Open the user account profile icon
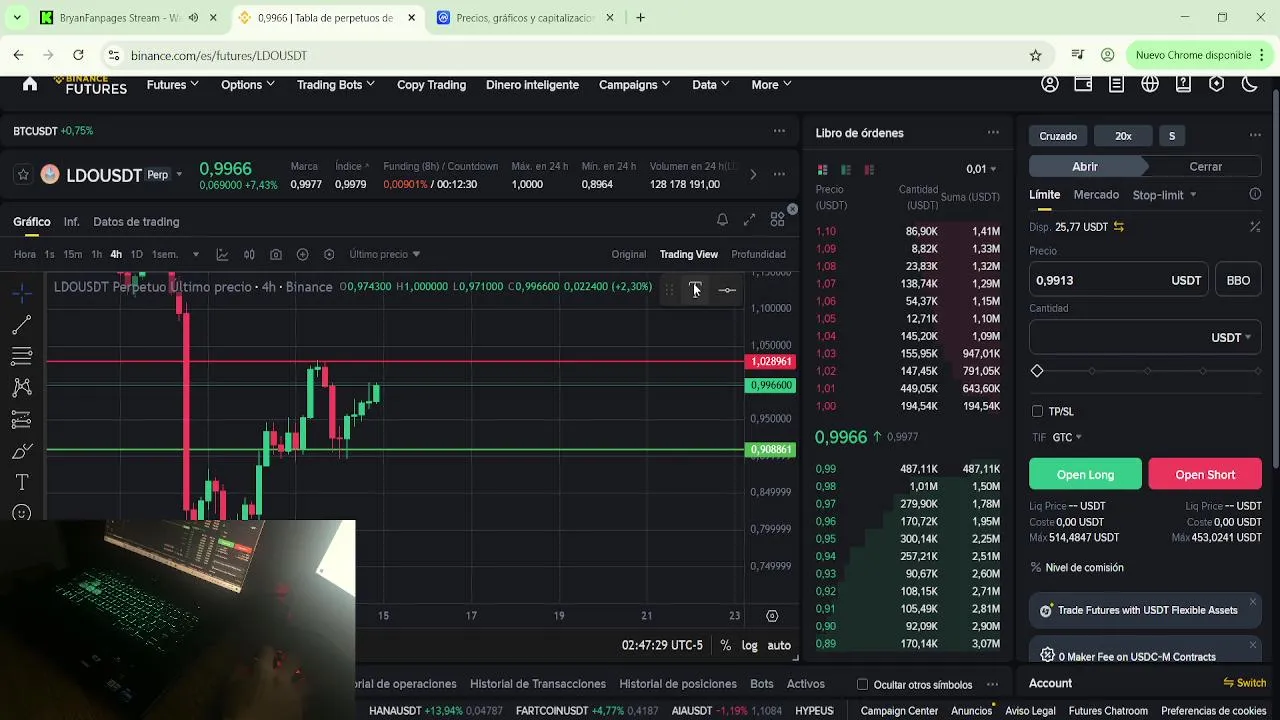Viewport: 1280px width, 720px height. [x=1050, y=84]
